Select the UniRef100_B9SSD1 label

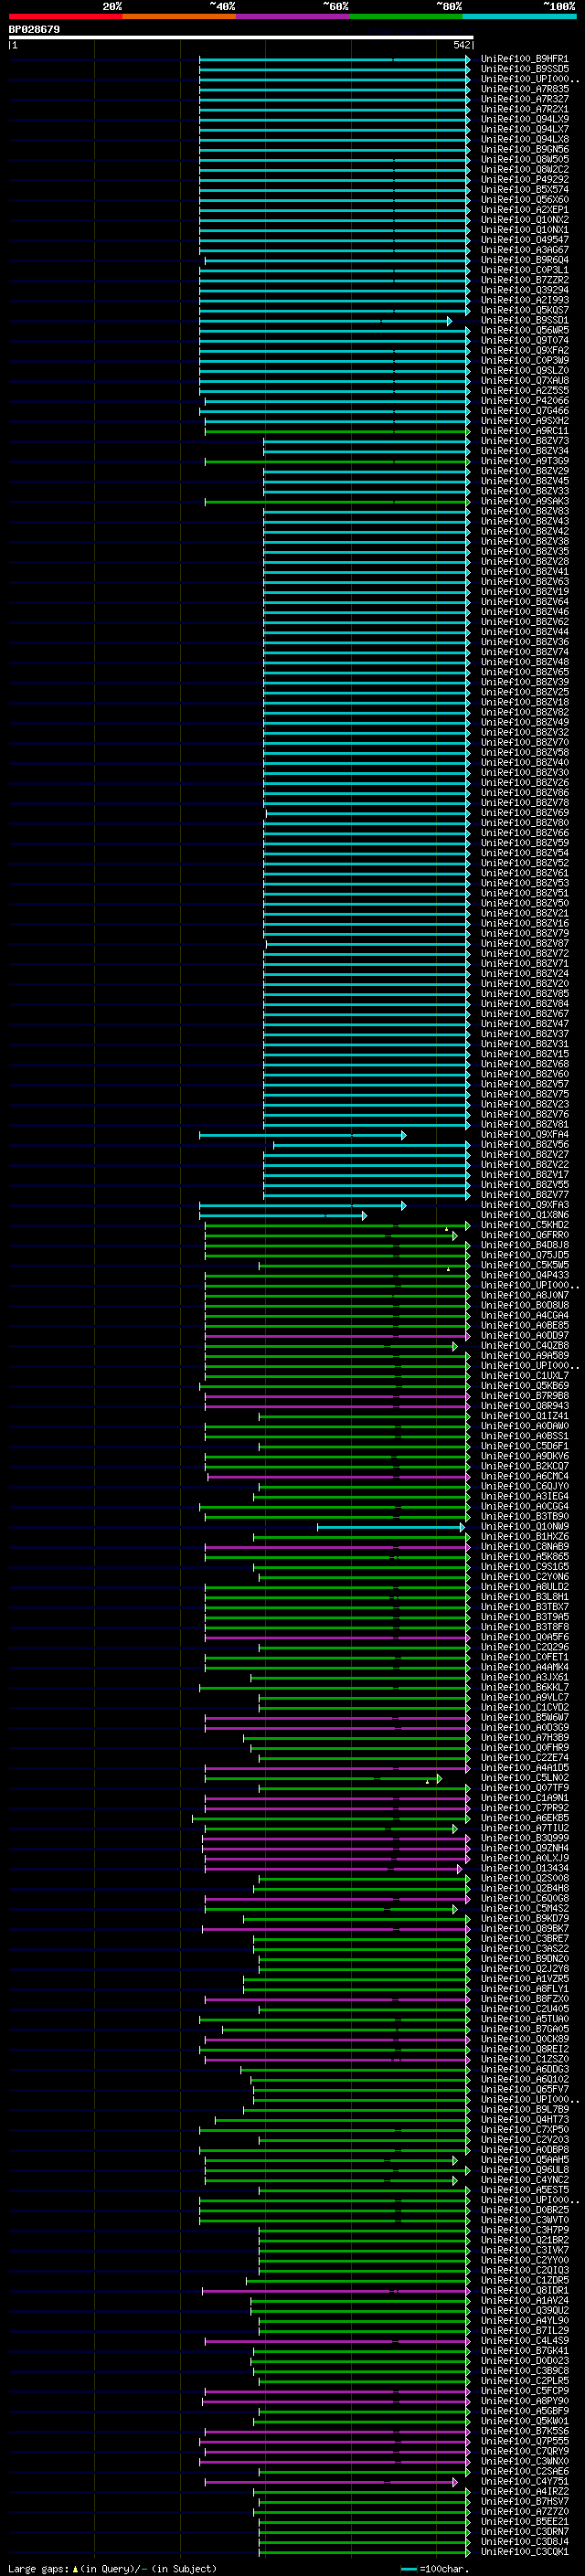click(524, 320)
